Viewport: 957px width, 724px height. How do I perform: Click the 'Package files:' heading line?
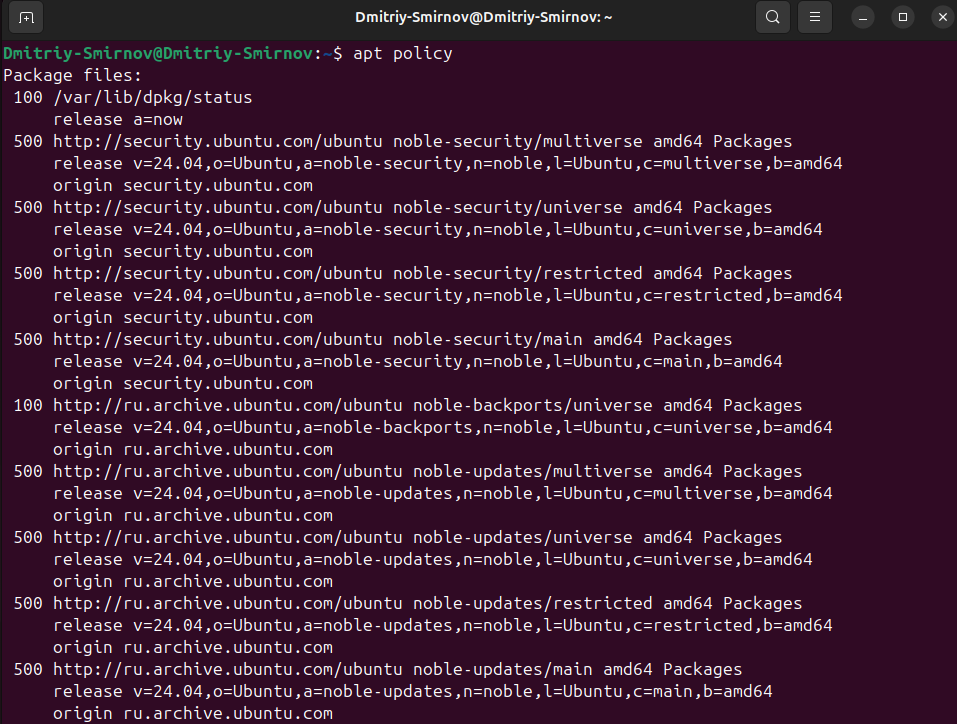[73, 76]
